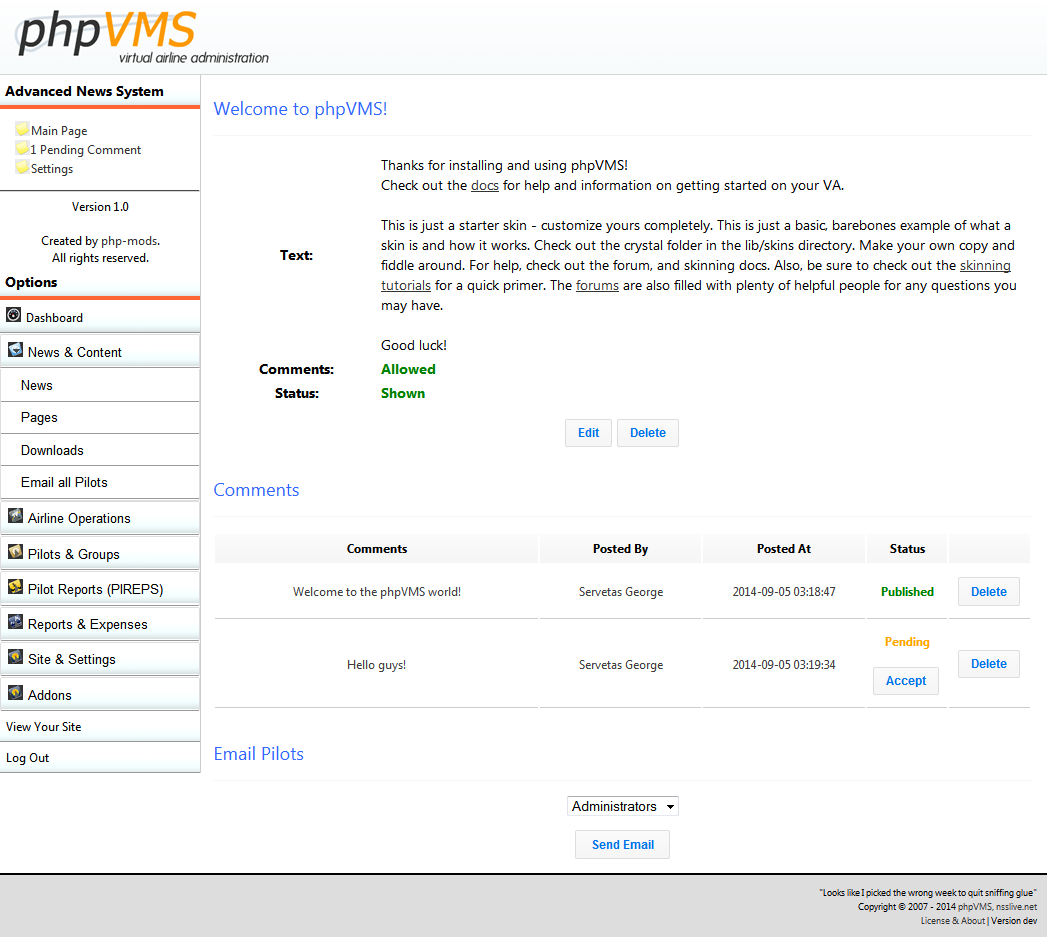
Task: Open the Downloads submenu item
Action: [100, 450]
